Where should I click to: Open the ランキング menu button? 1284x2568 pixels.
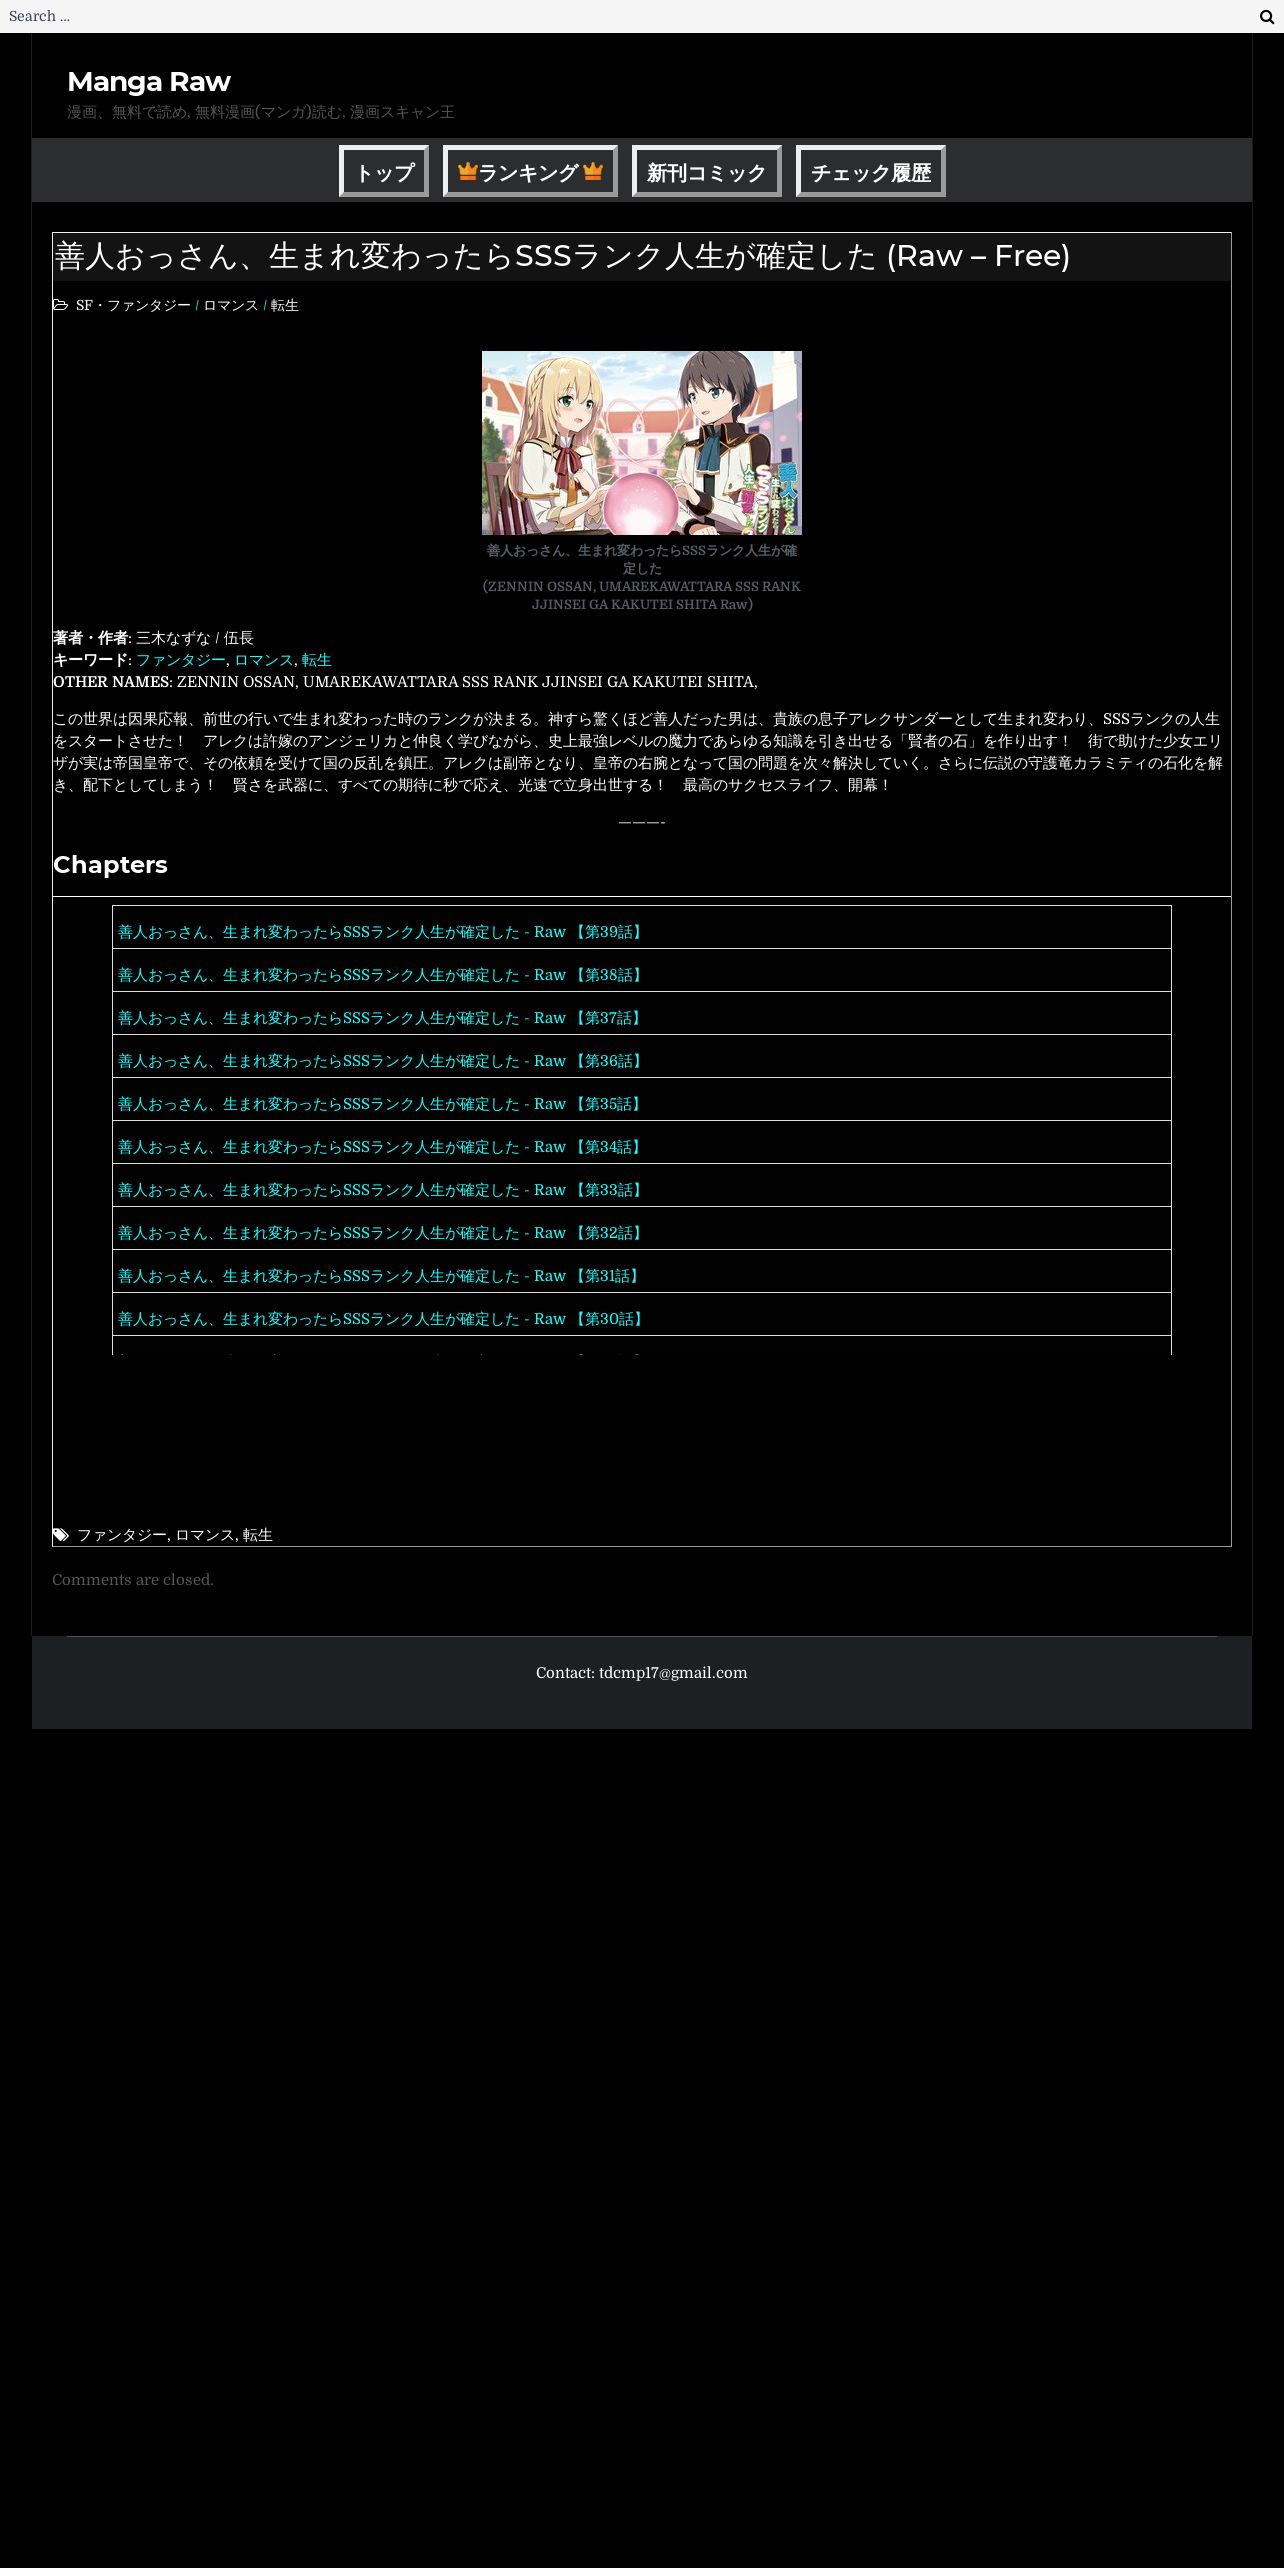pyautogui.click(x=530, y=172)
